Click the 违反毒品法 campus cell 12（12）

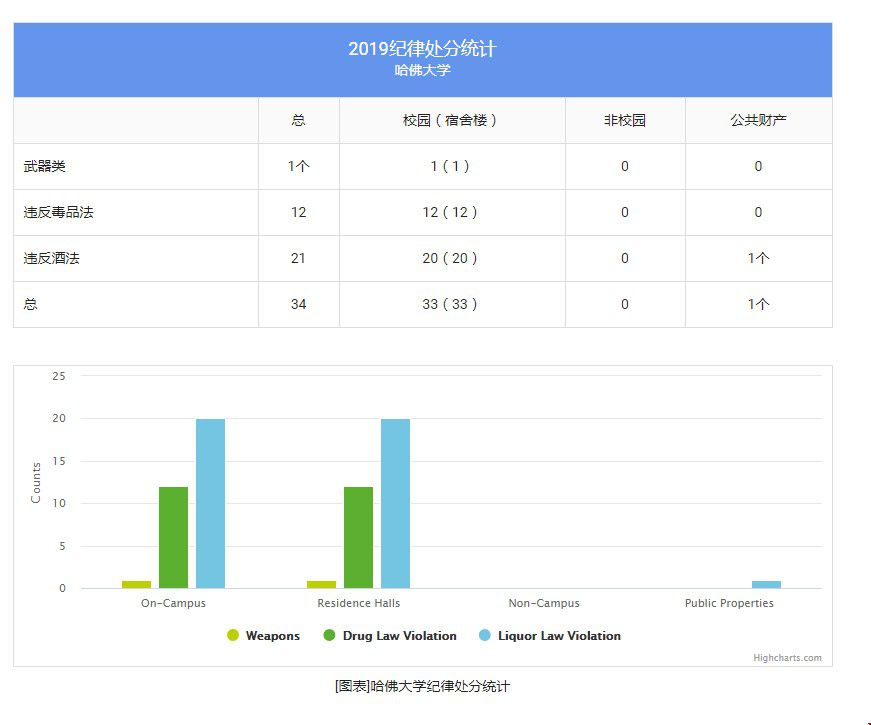[450, 212]
